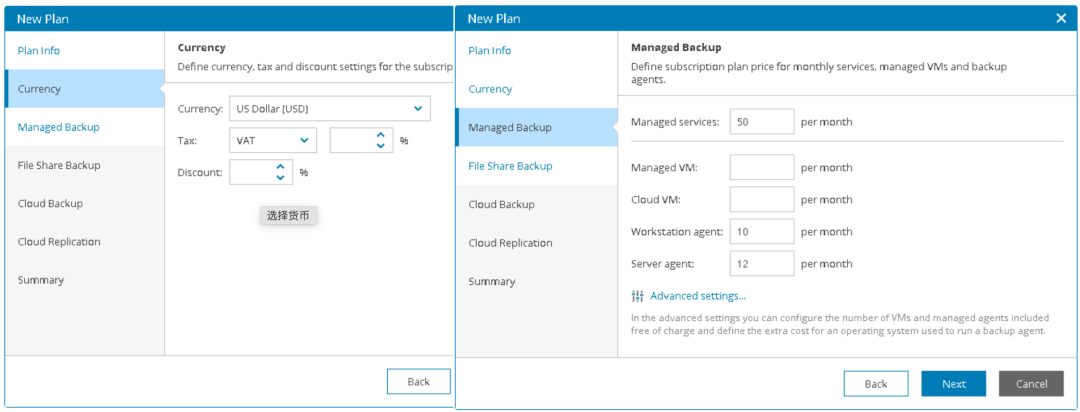Screen dimensions: 1080x412
Task: Click the Managed VM price field
Action: point(762,167)
